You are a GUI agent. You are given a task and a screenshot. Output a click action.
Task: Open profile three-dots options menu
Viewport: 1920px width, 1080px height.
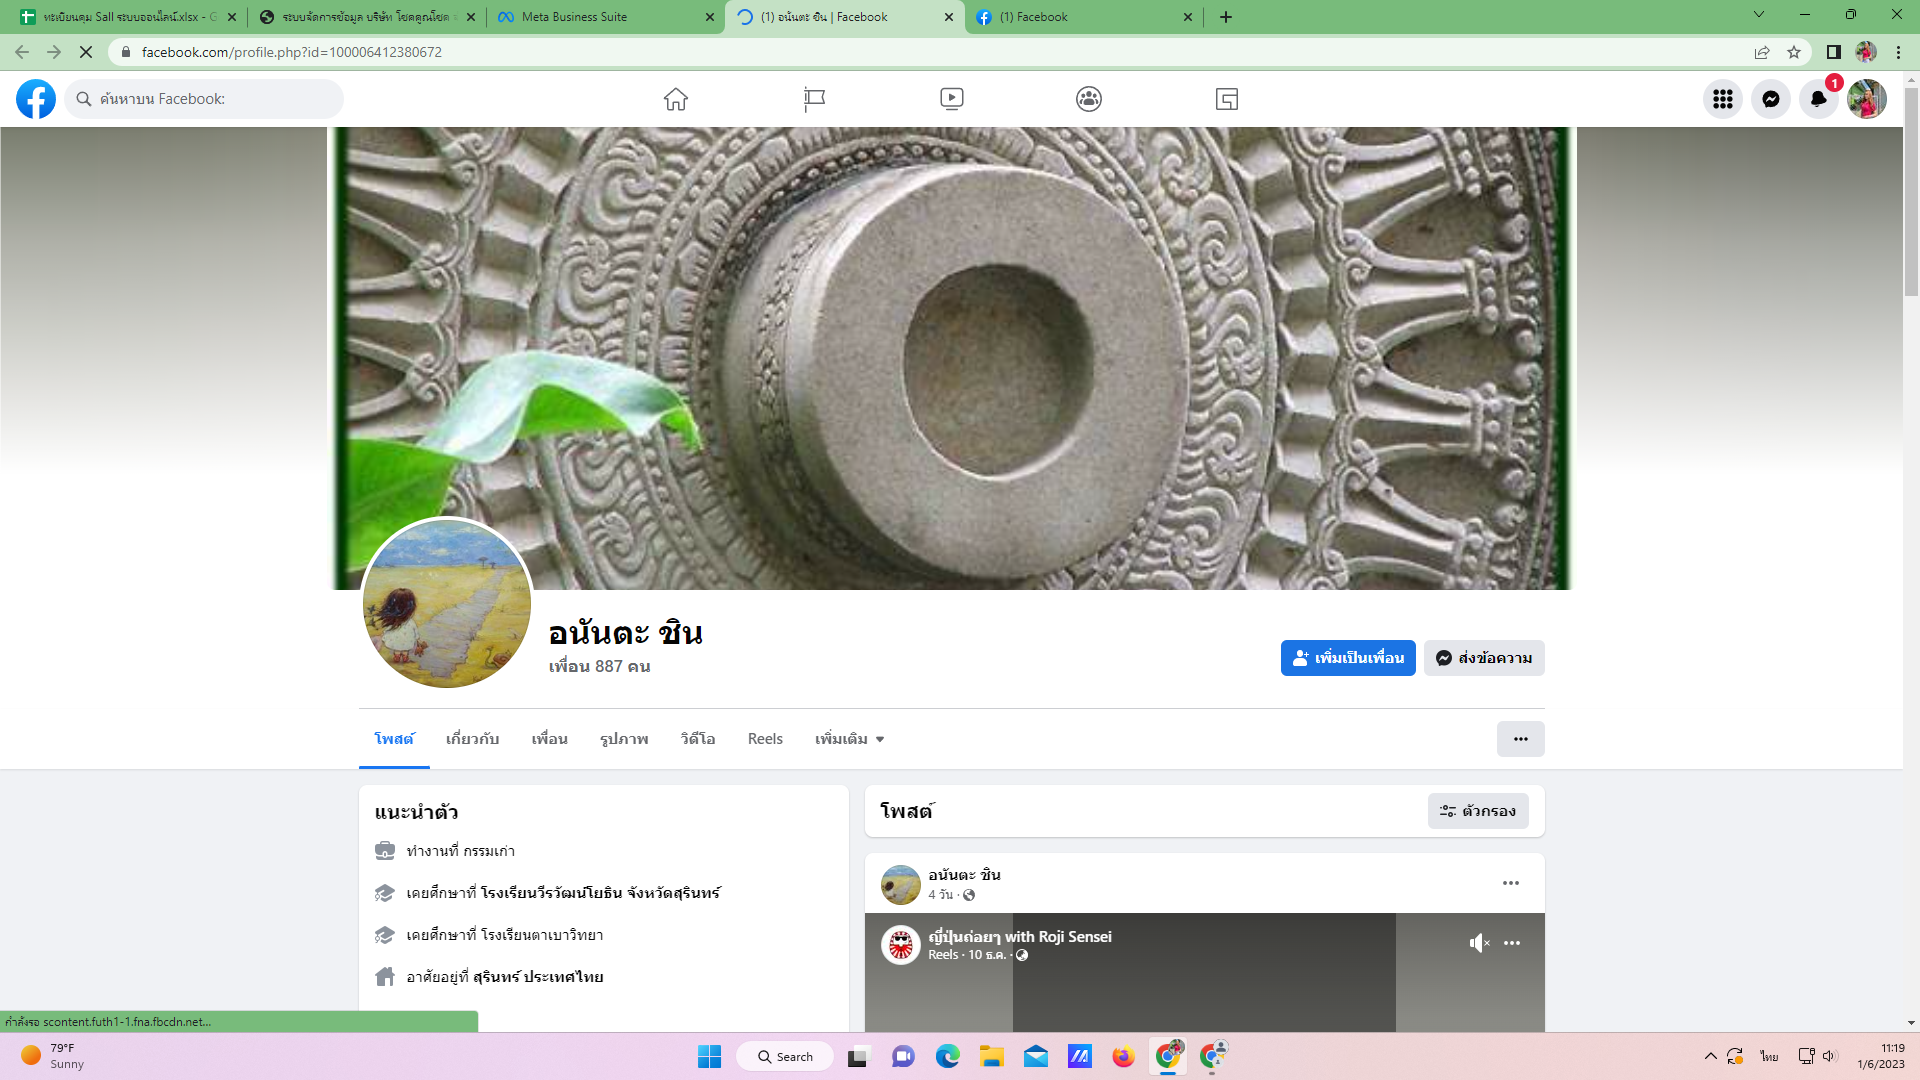coord(1520,739)
